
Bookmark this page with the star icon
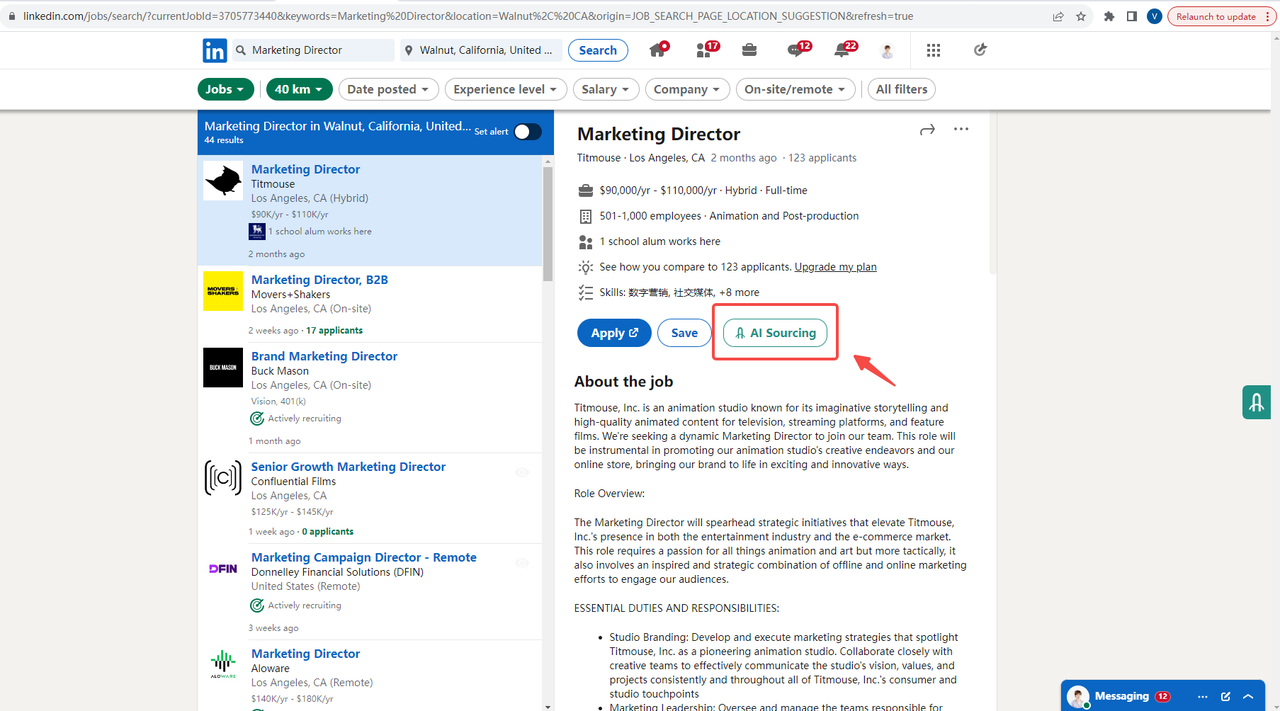pyautogui.click(x=1082, y=16)
